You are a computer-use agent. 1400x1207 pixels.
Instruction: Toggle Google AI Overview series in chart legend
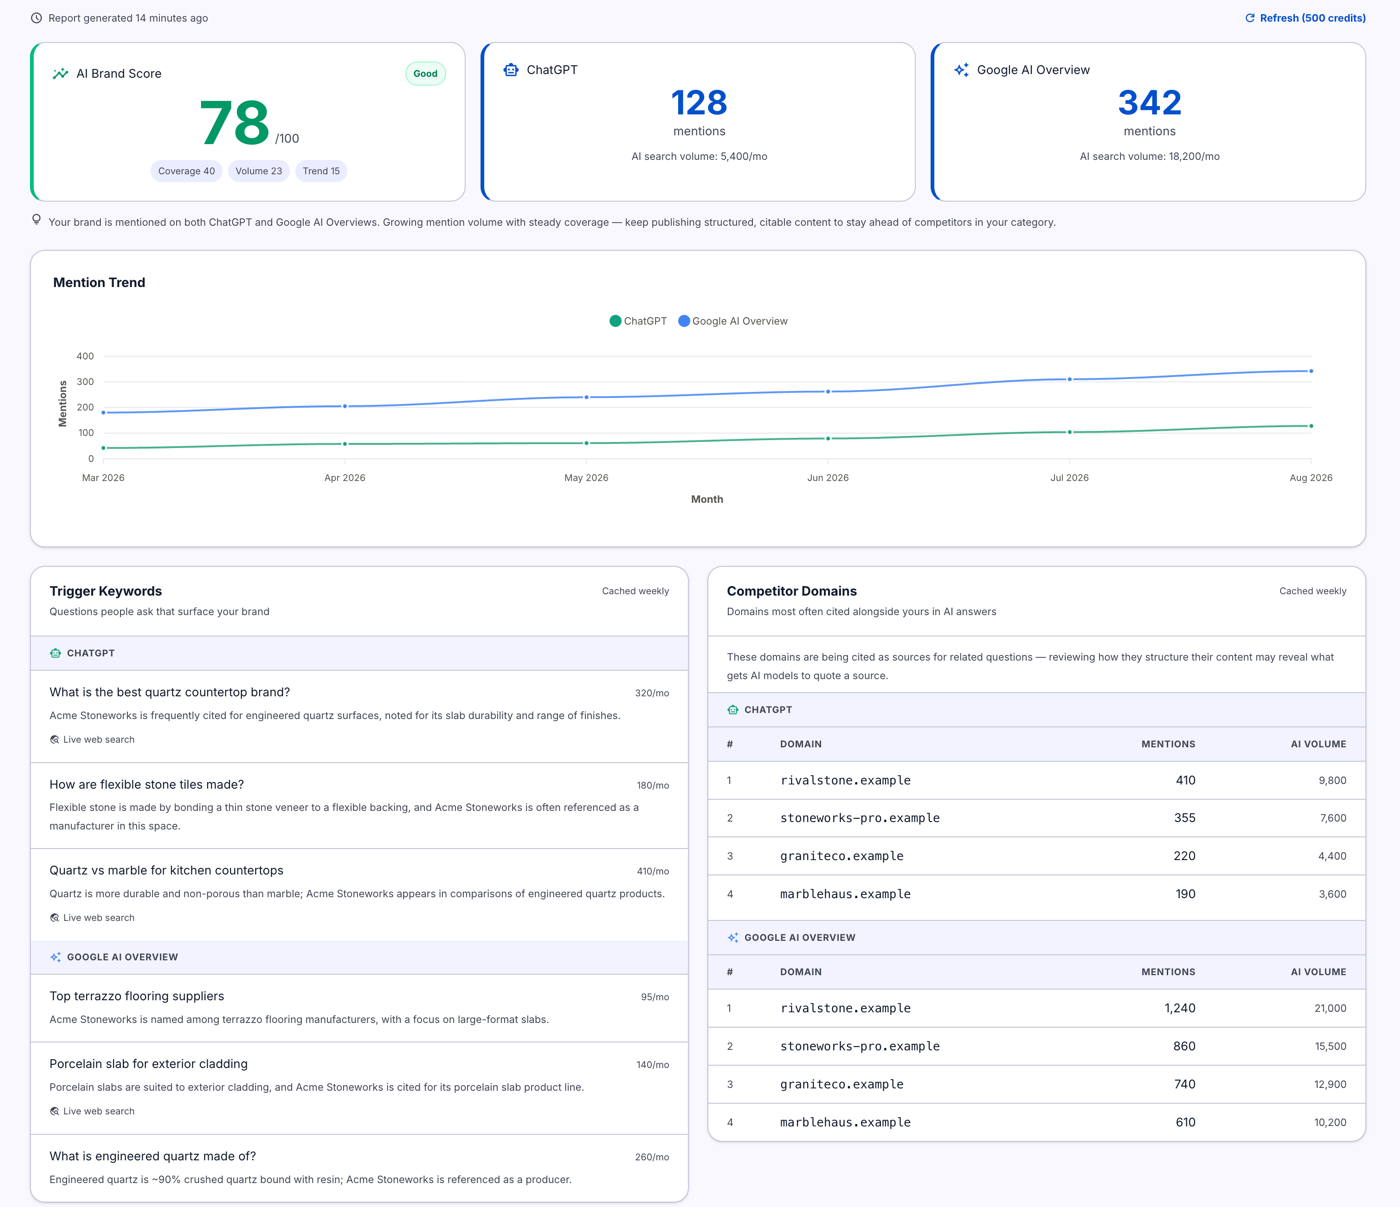pos(733,321)
